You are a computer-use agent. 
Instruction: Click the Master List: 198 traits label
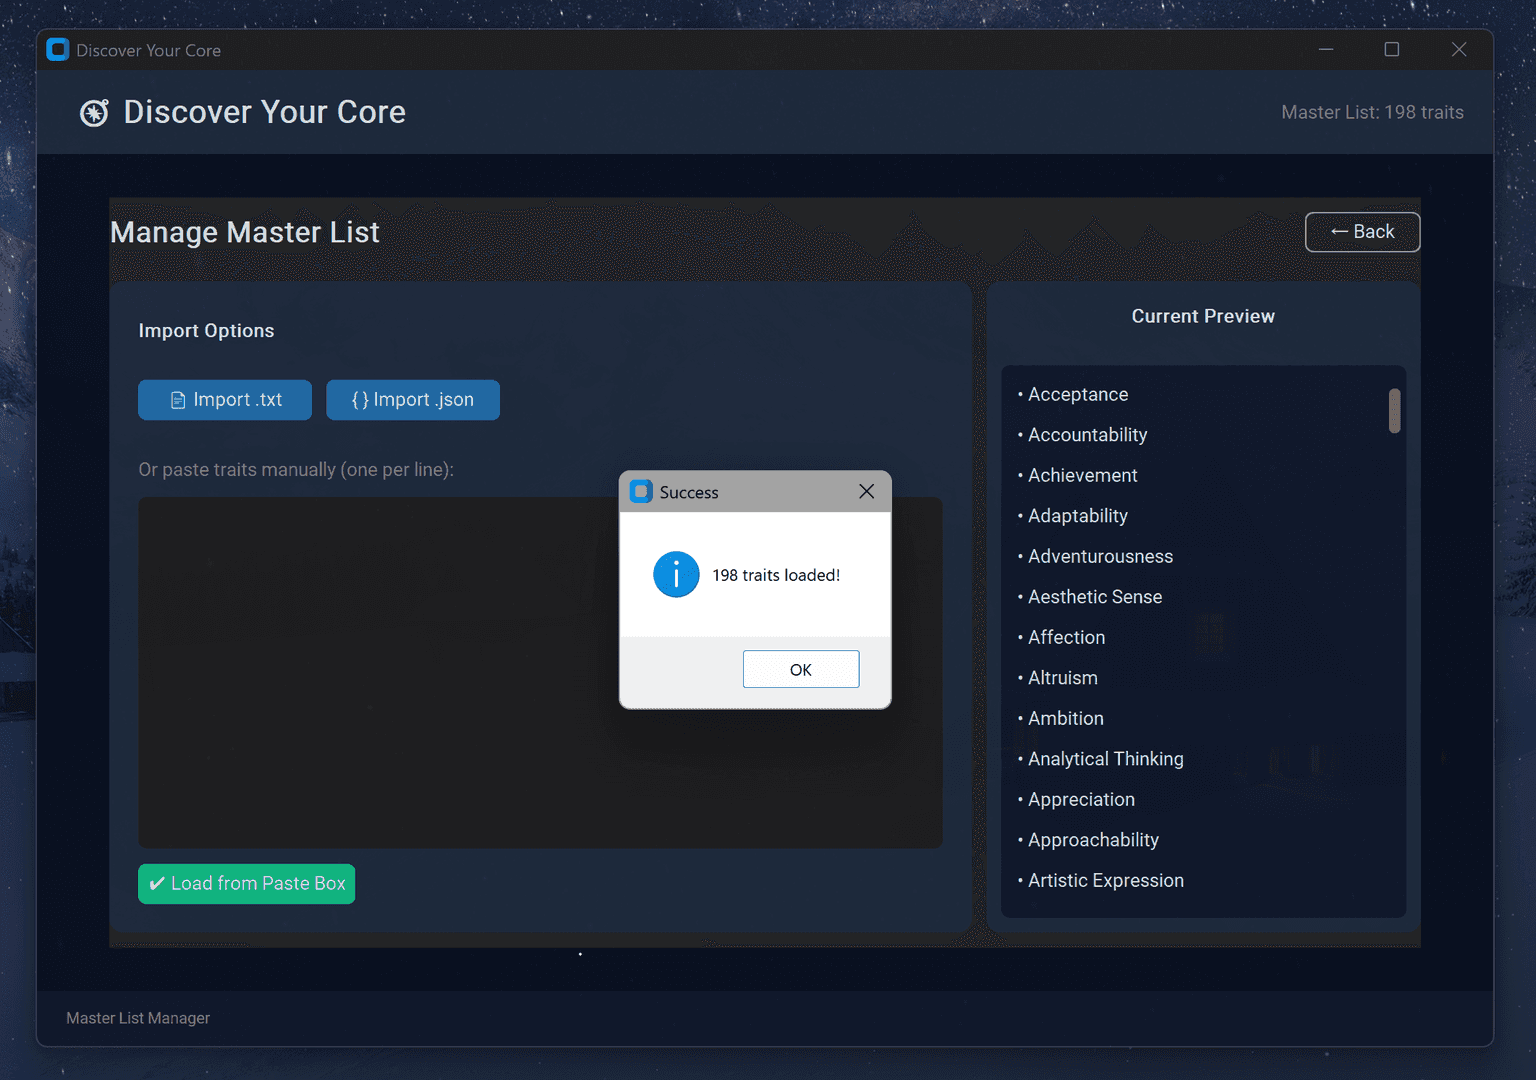click(1372, 113)
